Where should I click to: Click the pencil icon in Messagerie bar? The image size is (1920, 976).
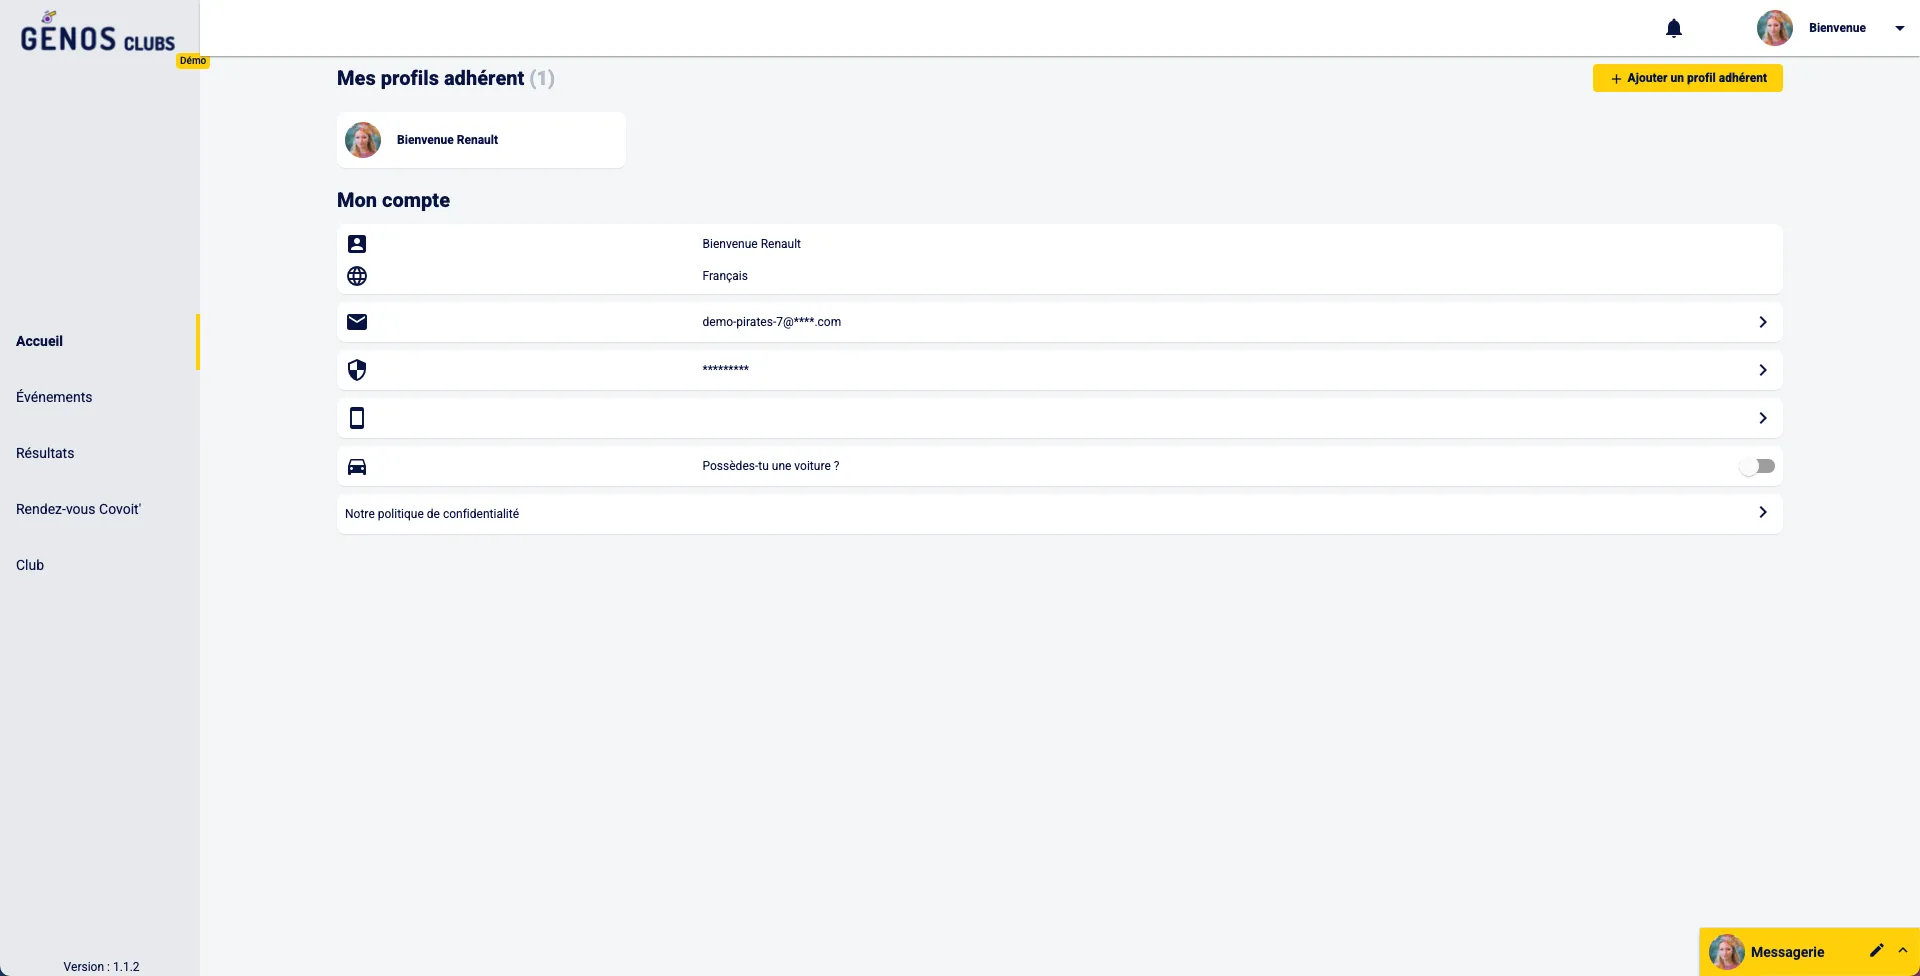1876,951
